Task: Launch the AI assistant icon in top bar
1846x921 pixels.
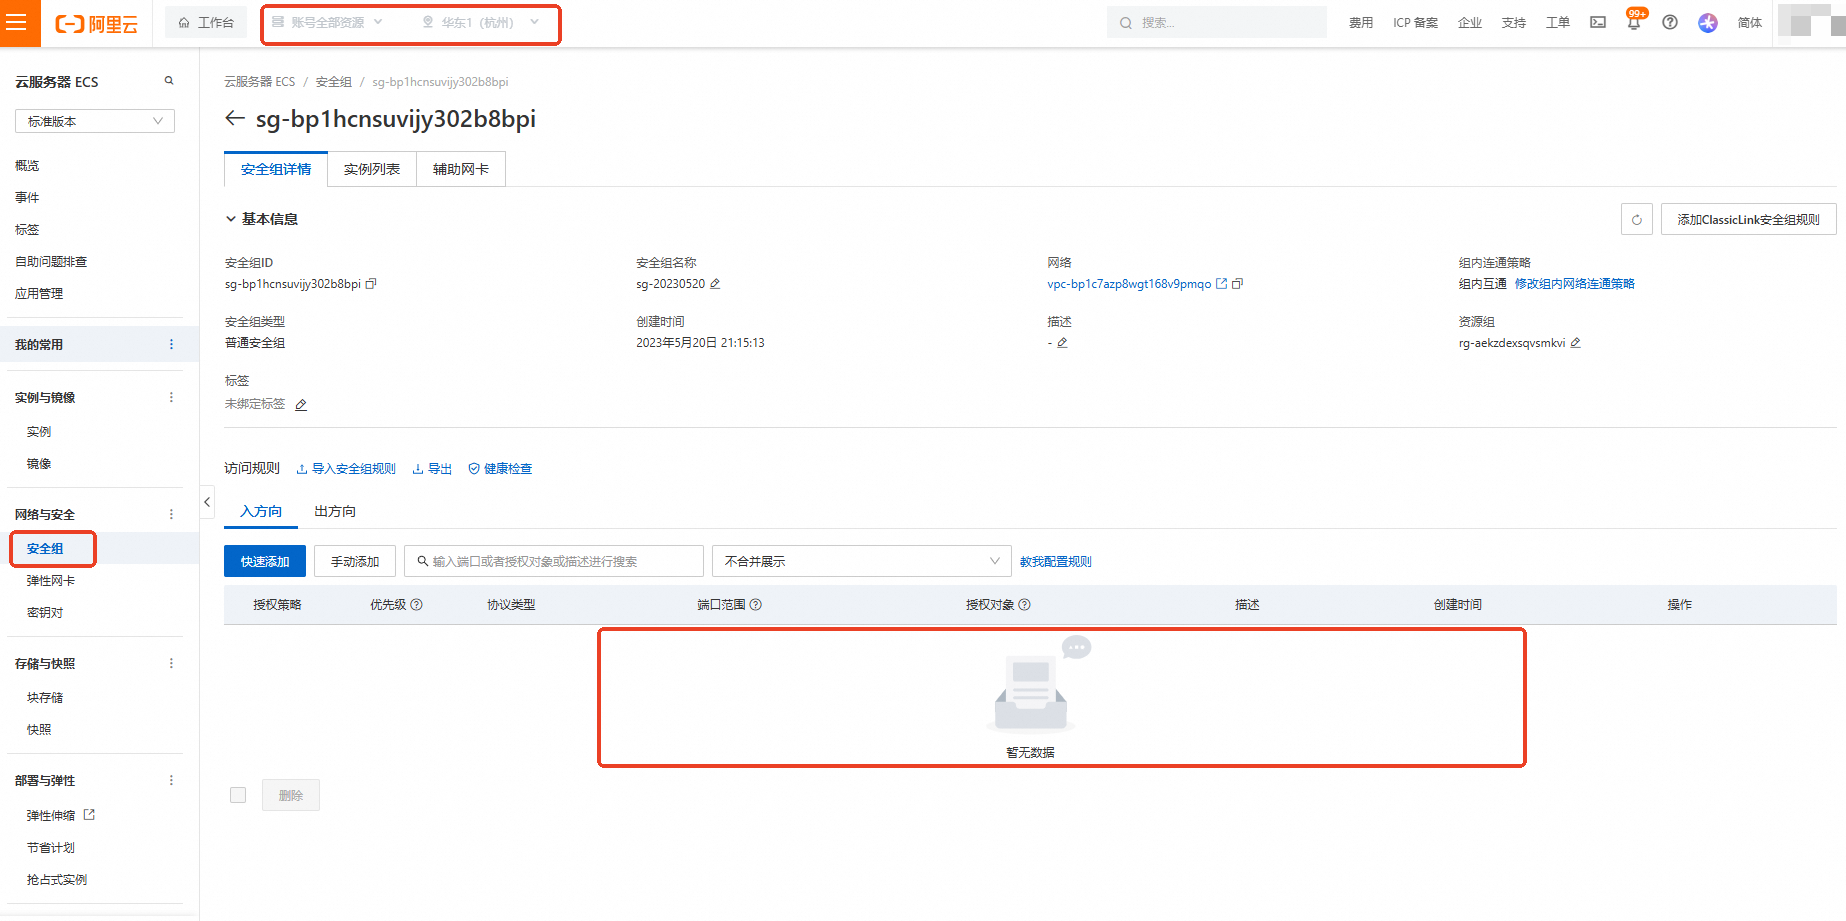Action: click(1708, 22)
